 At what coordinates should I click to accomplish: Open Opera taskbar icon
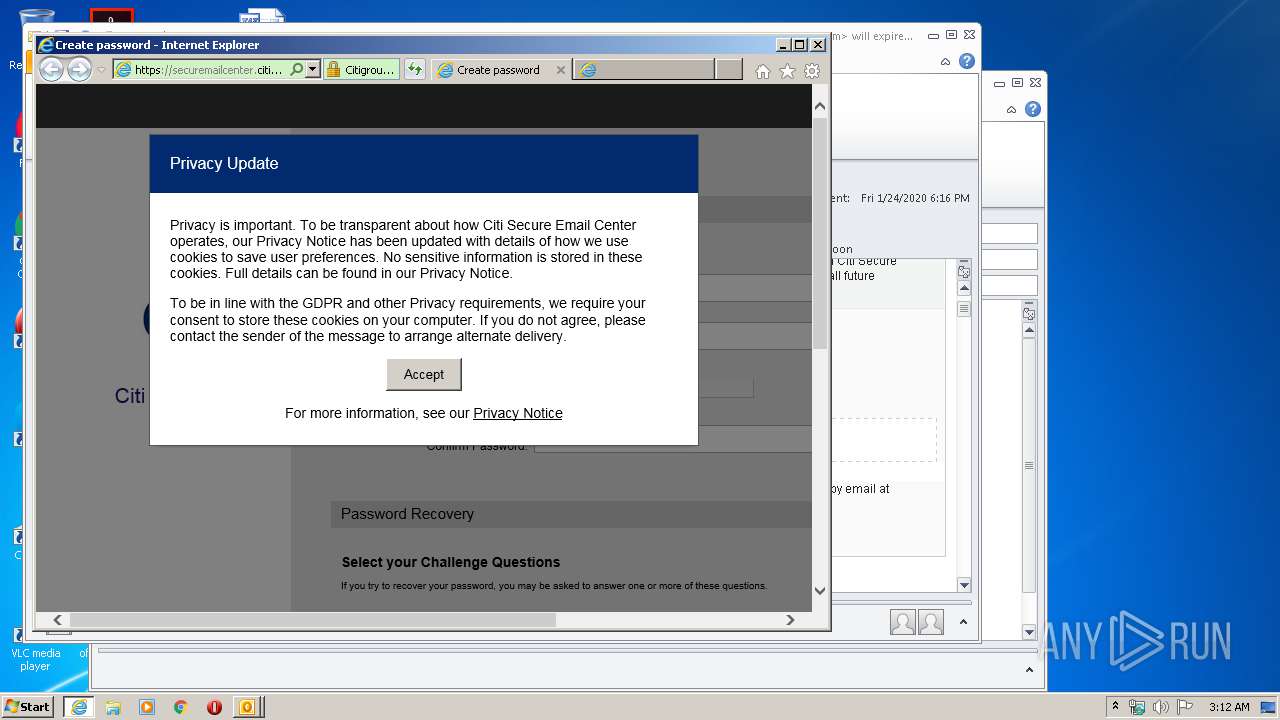pyautogui.click(x=214, y=707)
